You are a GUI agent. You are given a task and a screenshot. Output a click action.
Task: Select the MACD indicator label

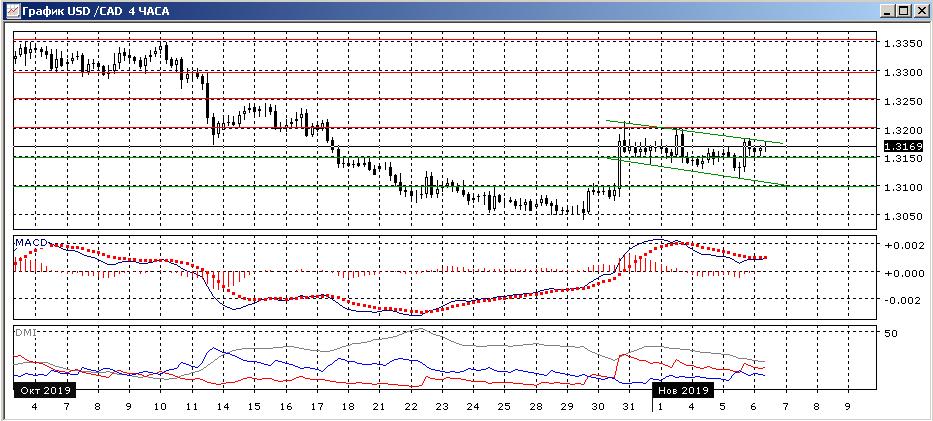coord(28,241)
